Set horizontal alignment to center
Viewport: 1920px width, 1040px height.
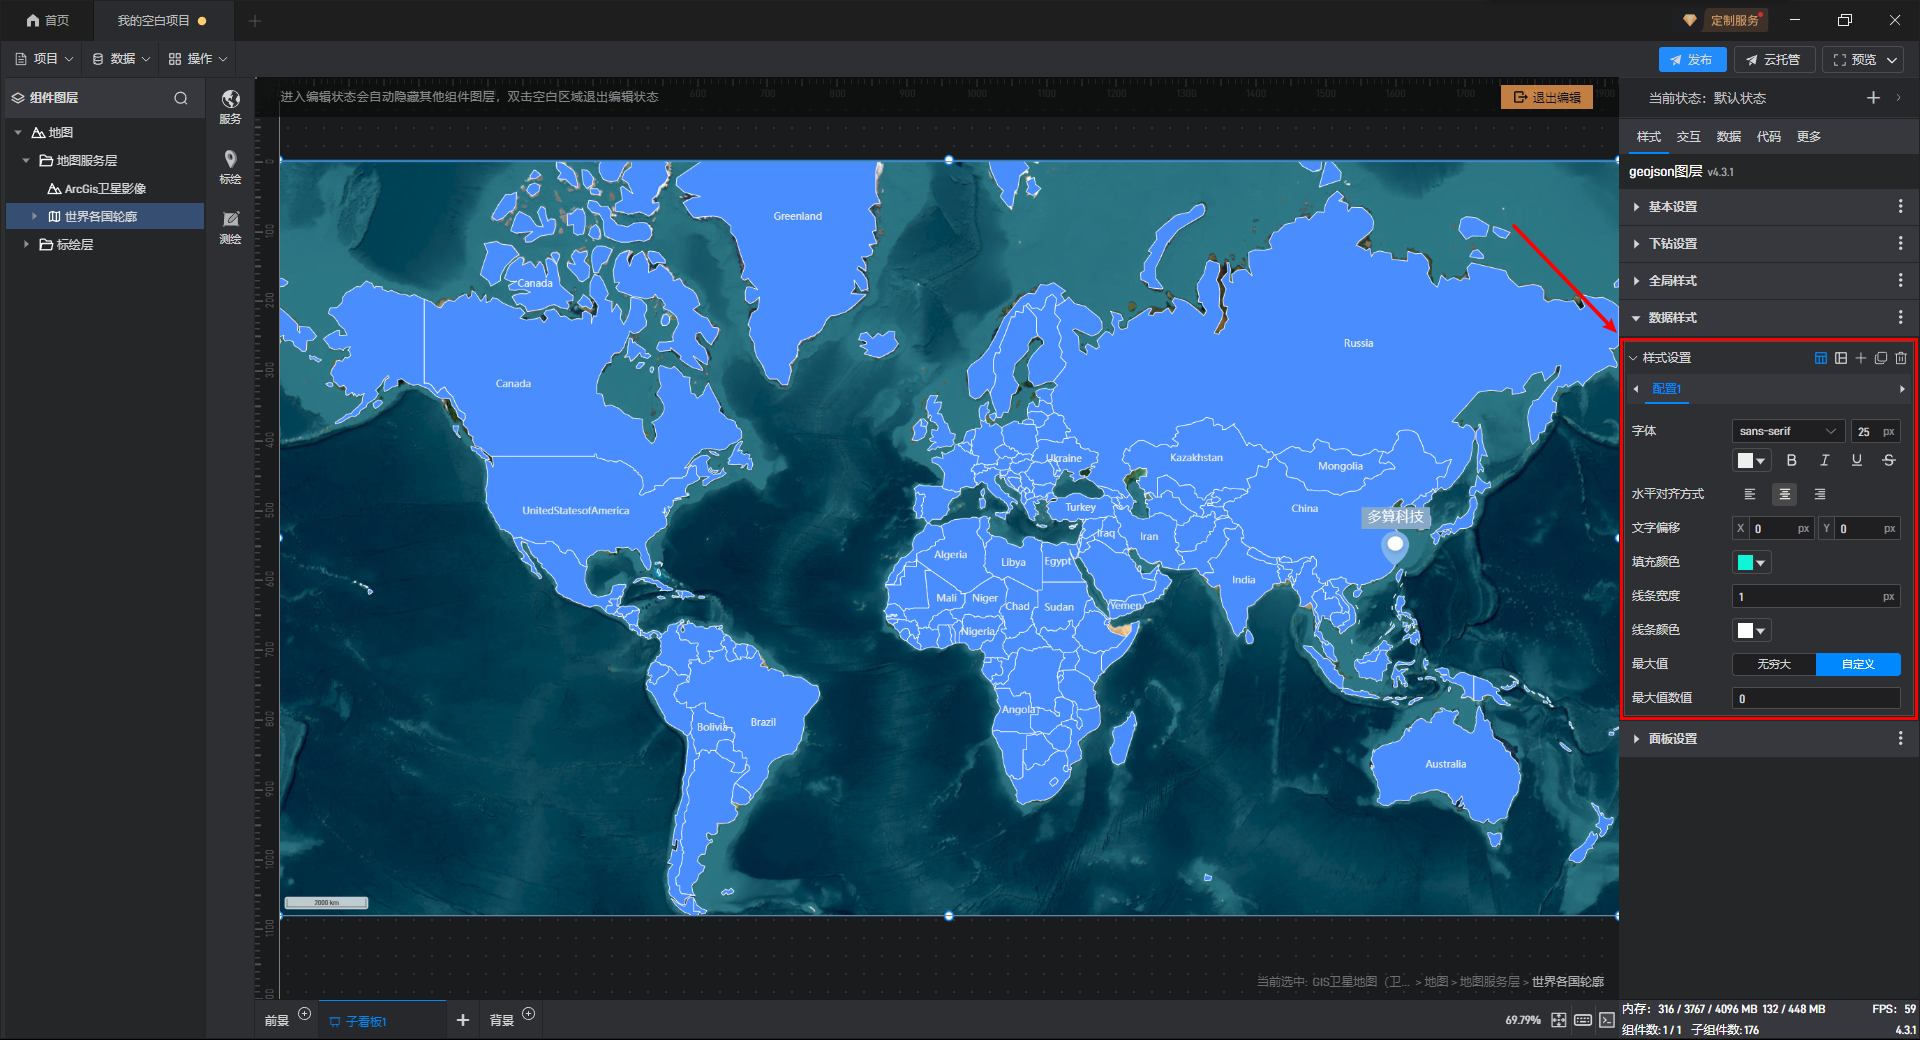click(x=1784, y=494)
